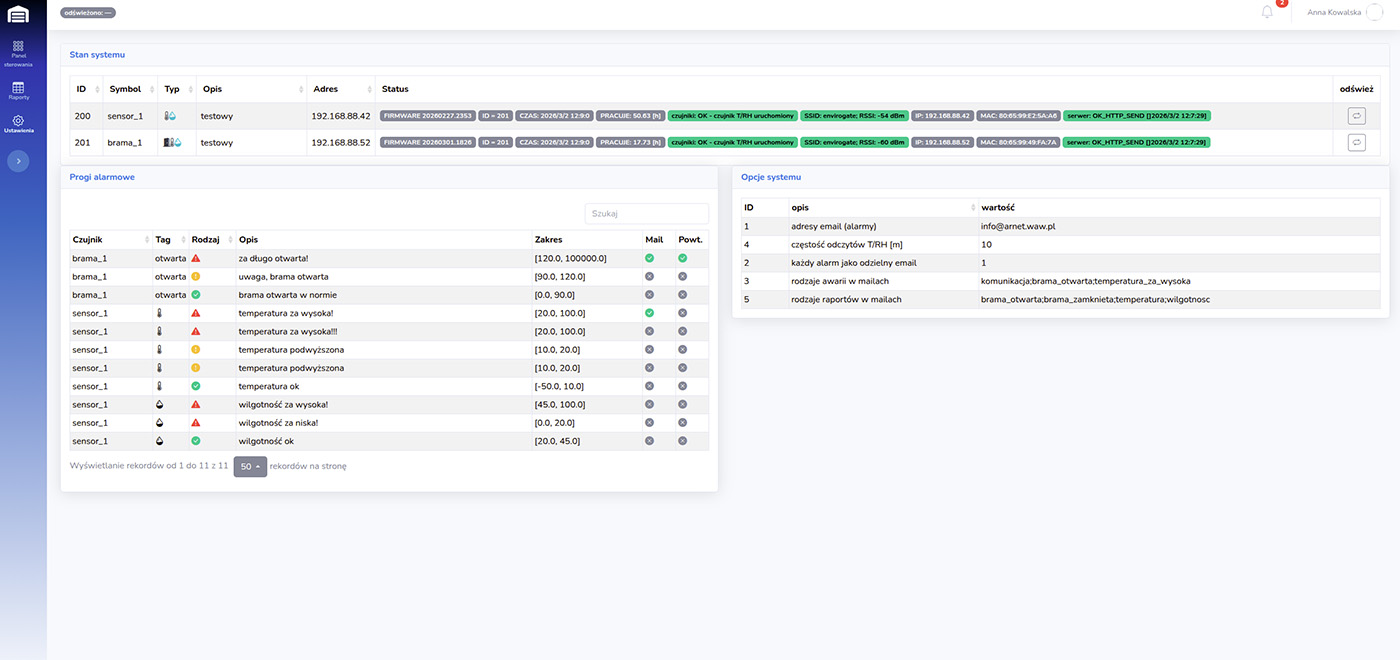Click the droplet tag icon in 'wilgotność ok' row
Image resolution: width=1400 pixels, height=660 pixels.
[159, 441]
